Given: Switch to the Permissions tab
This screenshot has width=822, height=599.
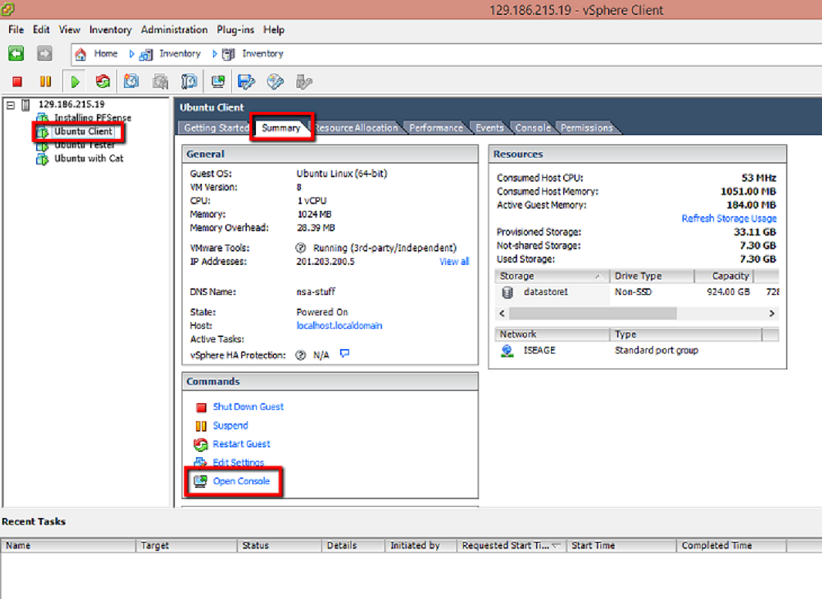Looking at the screenshot, I should pos(587,128).
